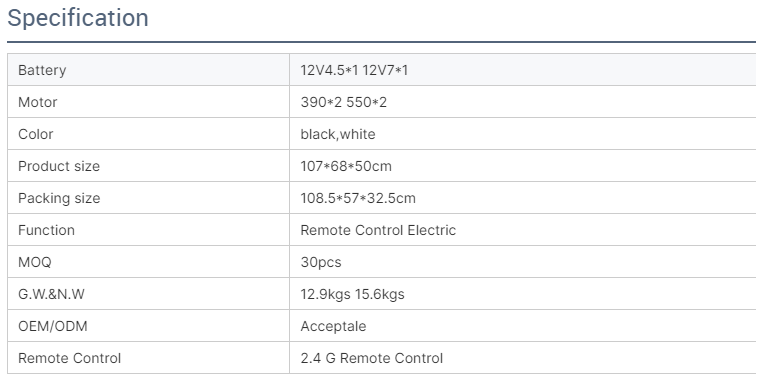Image resolution: width=769 pixels, height=382 pixels.
Task: Click the black,white color value
Action: [x=338, y=134]
